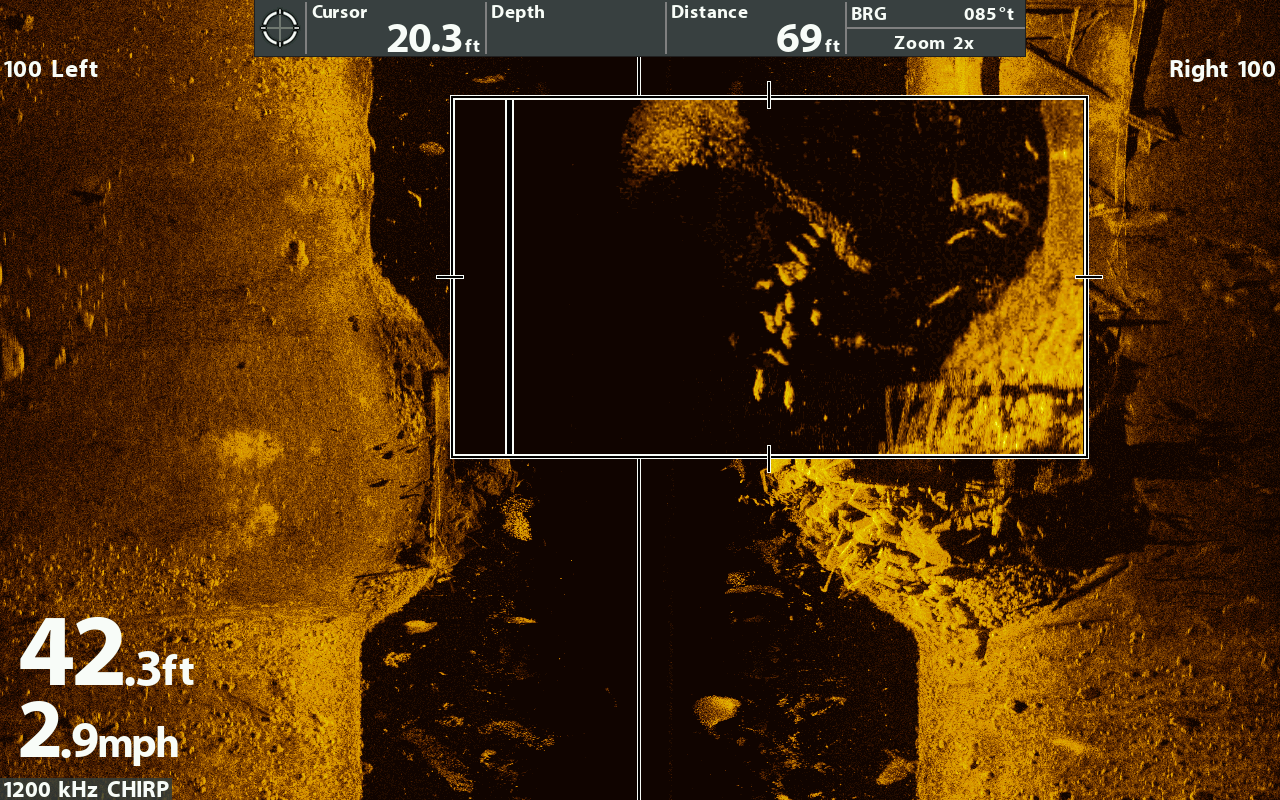The width and height of the screenshot is (1280, 800).
Task: Click the vertical cursor line inside zoom window
Action: [x=510, y=277]
